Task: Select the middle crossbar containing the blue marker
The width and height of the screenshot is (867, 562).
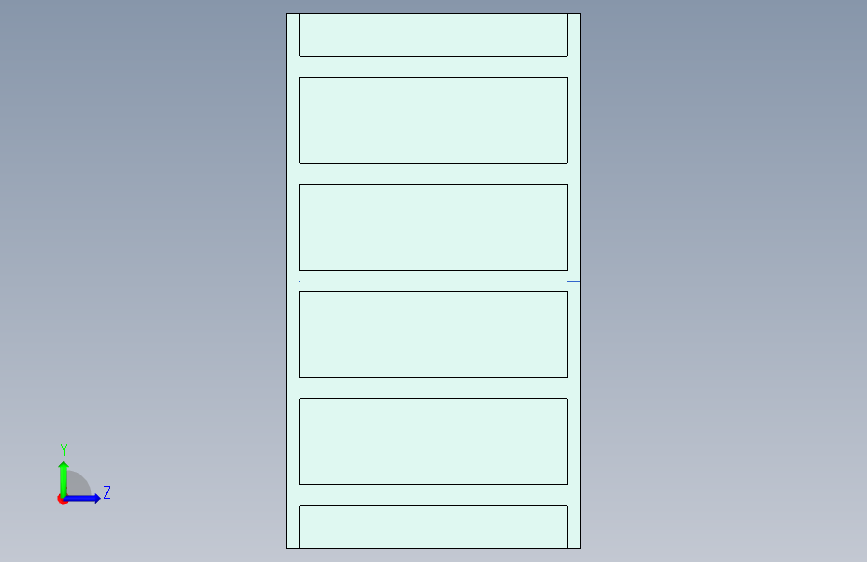Action: tap(434, 281)
